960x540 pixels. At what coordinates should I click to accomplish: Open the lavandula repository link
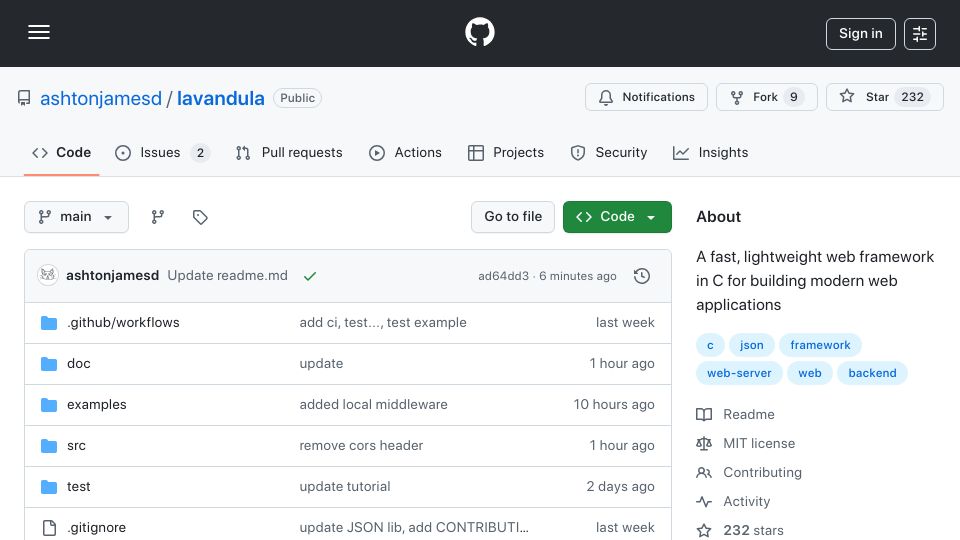220,98
